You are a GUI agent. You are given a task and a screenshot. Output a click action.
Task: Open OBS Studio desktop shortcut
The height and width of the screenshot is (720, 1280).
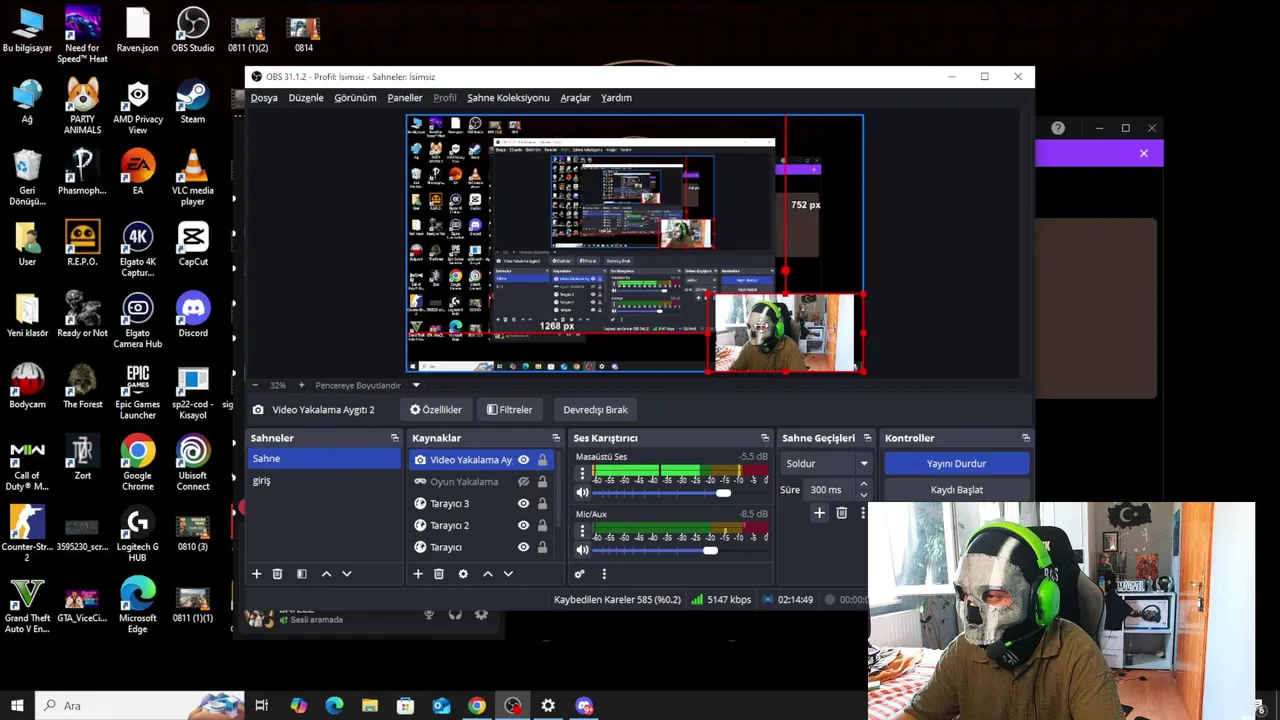coord(193,30)
